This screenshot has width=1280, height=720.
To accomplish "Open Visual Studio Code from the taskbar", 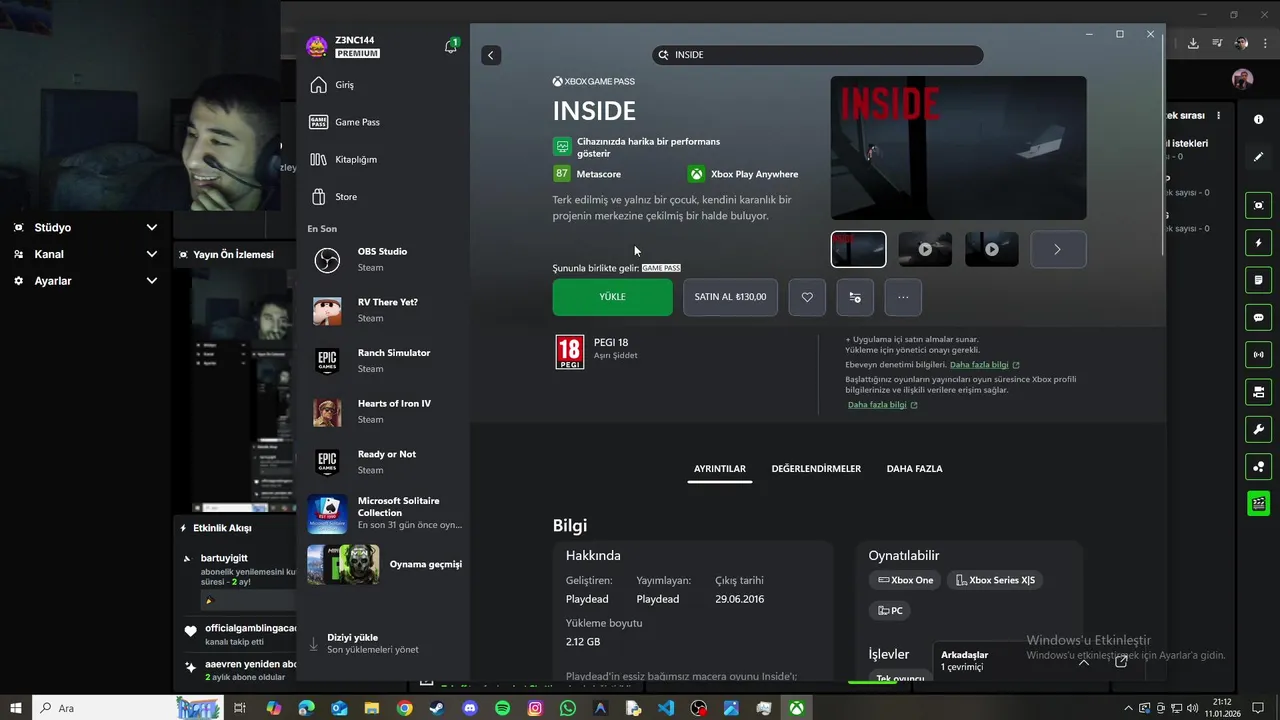I will coord(666,708).
